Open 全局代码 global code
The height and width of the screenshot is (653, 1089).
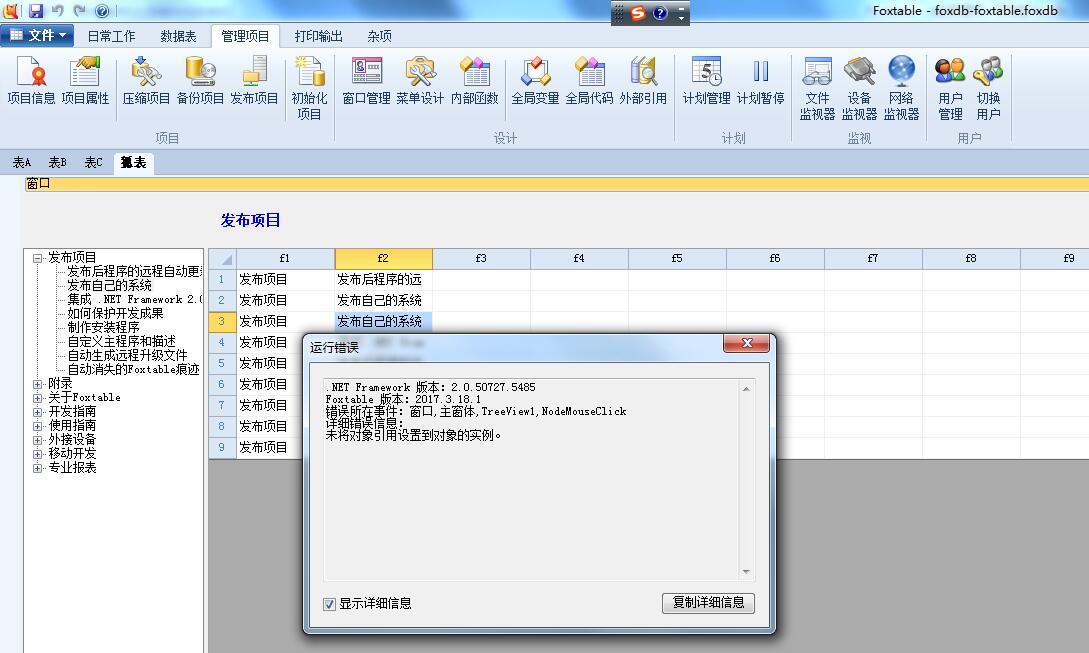click(589, 81)
